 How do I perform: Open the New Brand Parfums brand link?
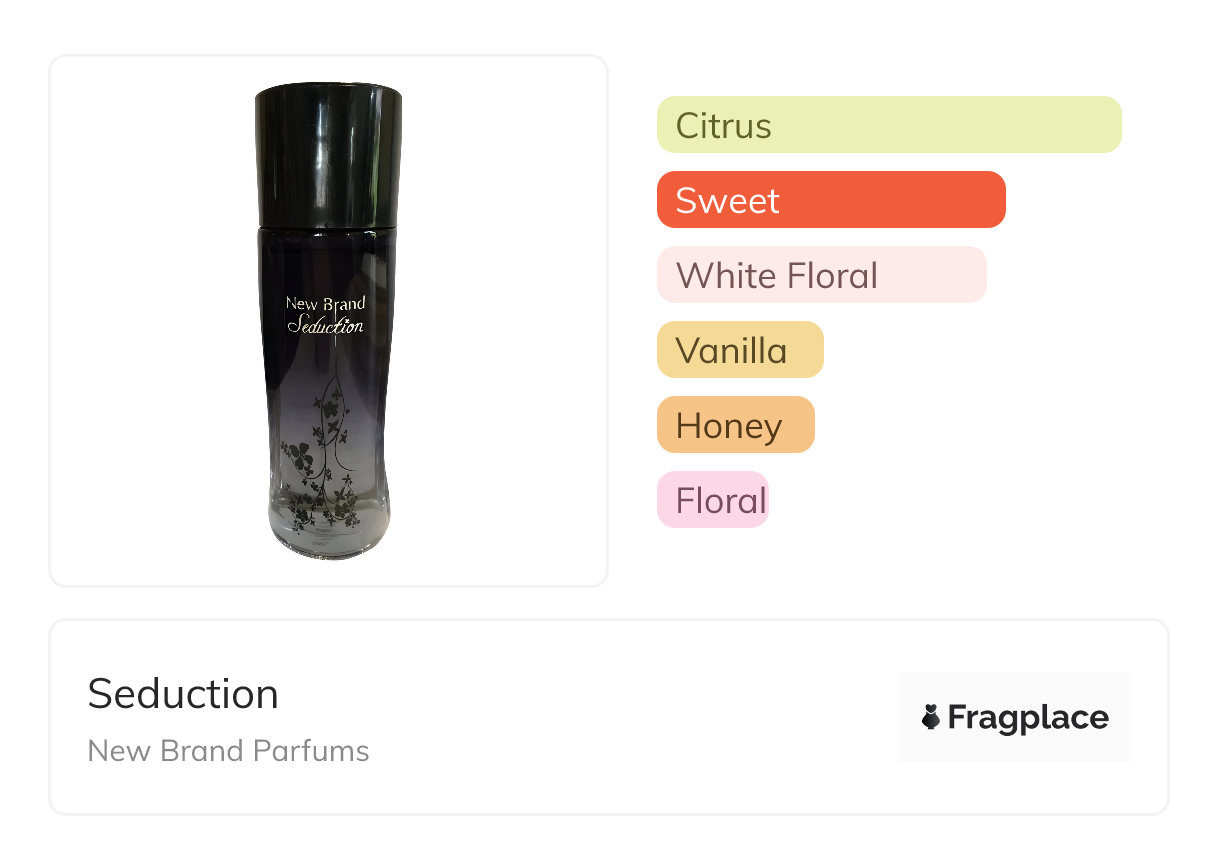click(x=228, y=751)
